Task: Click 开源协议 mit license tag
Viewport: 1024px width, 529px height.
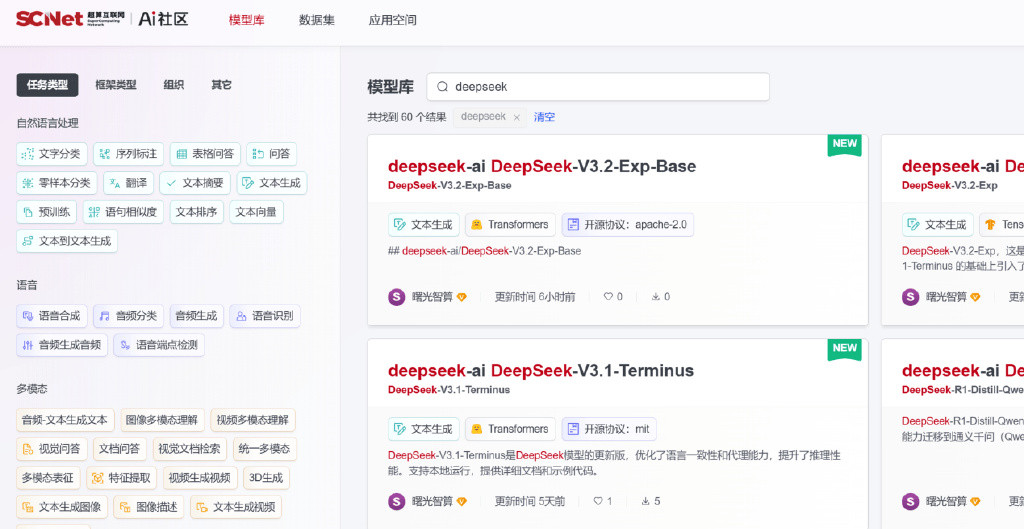Action: pos(609,429)
